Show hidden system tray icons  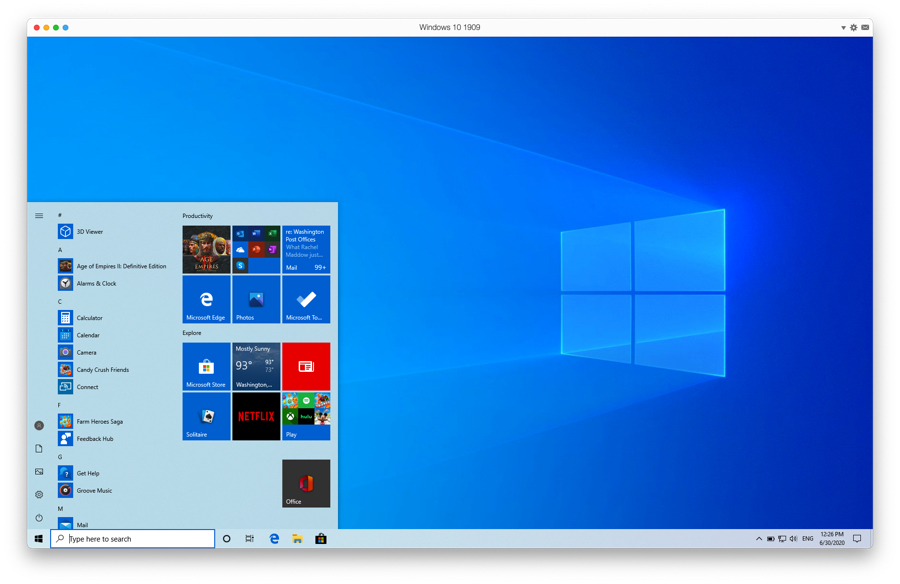click(759, 539)
